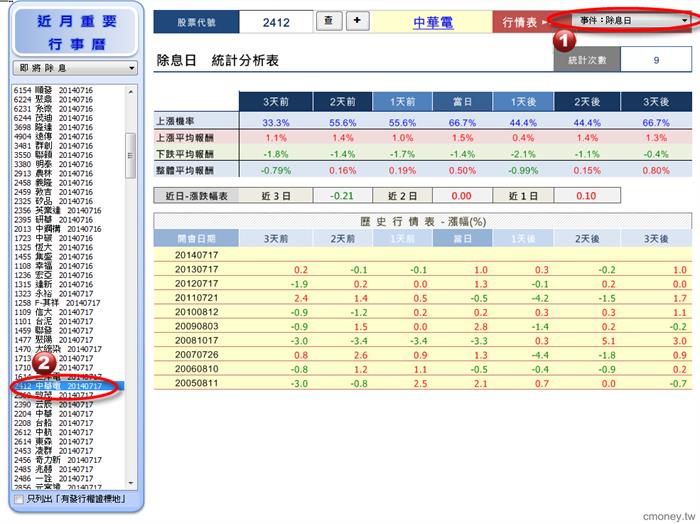Select 2325 矽品 list entry
This screenshot has height=524, width=700.
(54, 201)
